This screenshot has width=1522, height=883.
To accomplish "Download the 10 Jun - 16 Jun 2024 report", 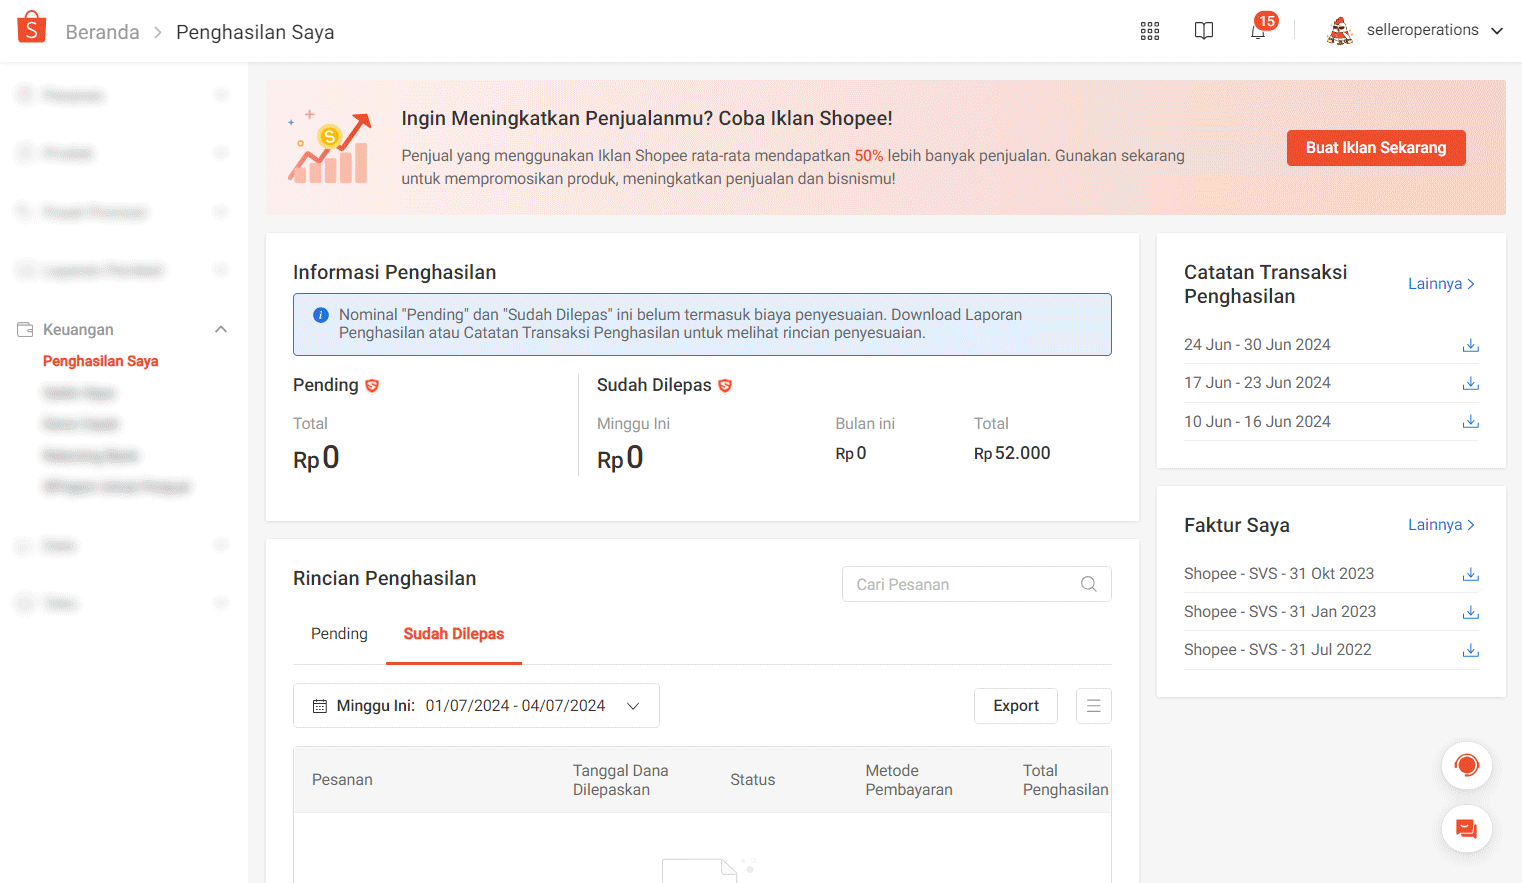I will pyautogui.click(x=1470, y=422).
